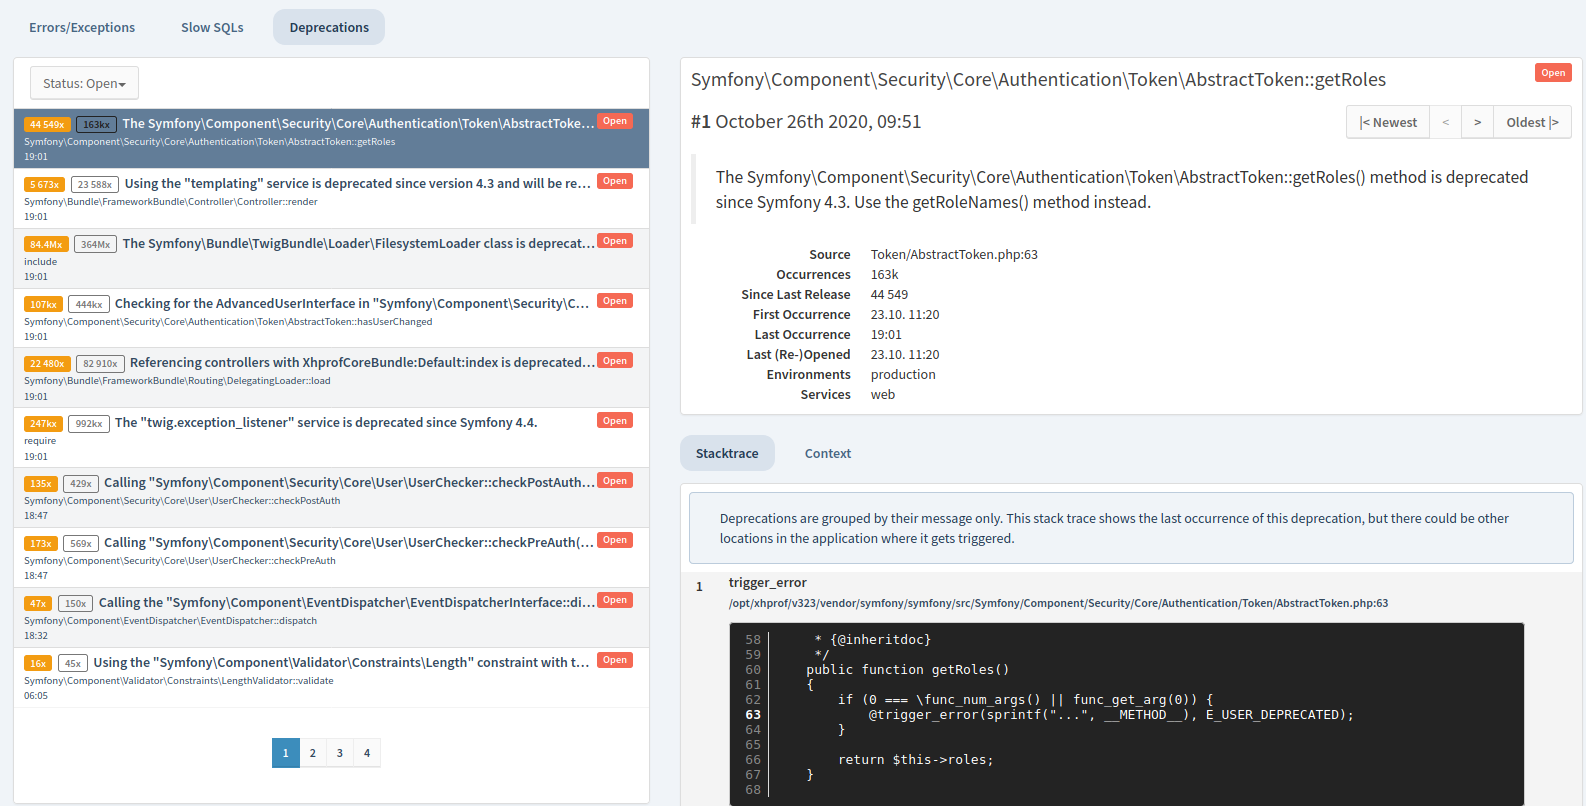Open the Validator Length constraint deprecation entry
1586x806 pixels.
pyautogui.click(x=331, y=678)
